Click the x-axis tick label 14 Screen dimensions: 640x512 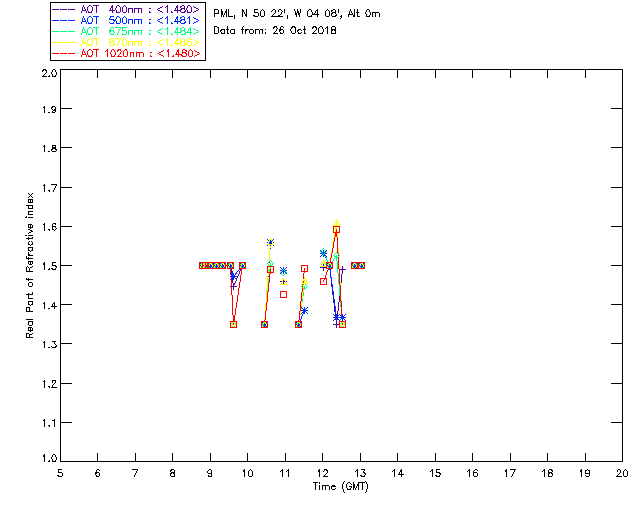(x=398, y=473)
